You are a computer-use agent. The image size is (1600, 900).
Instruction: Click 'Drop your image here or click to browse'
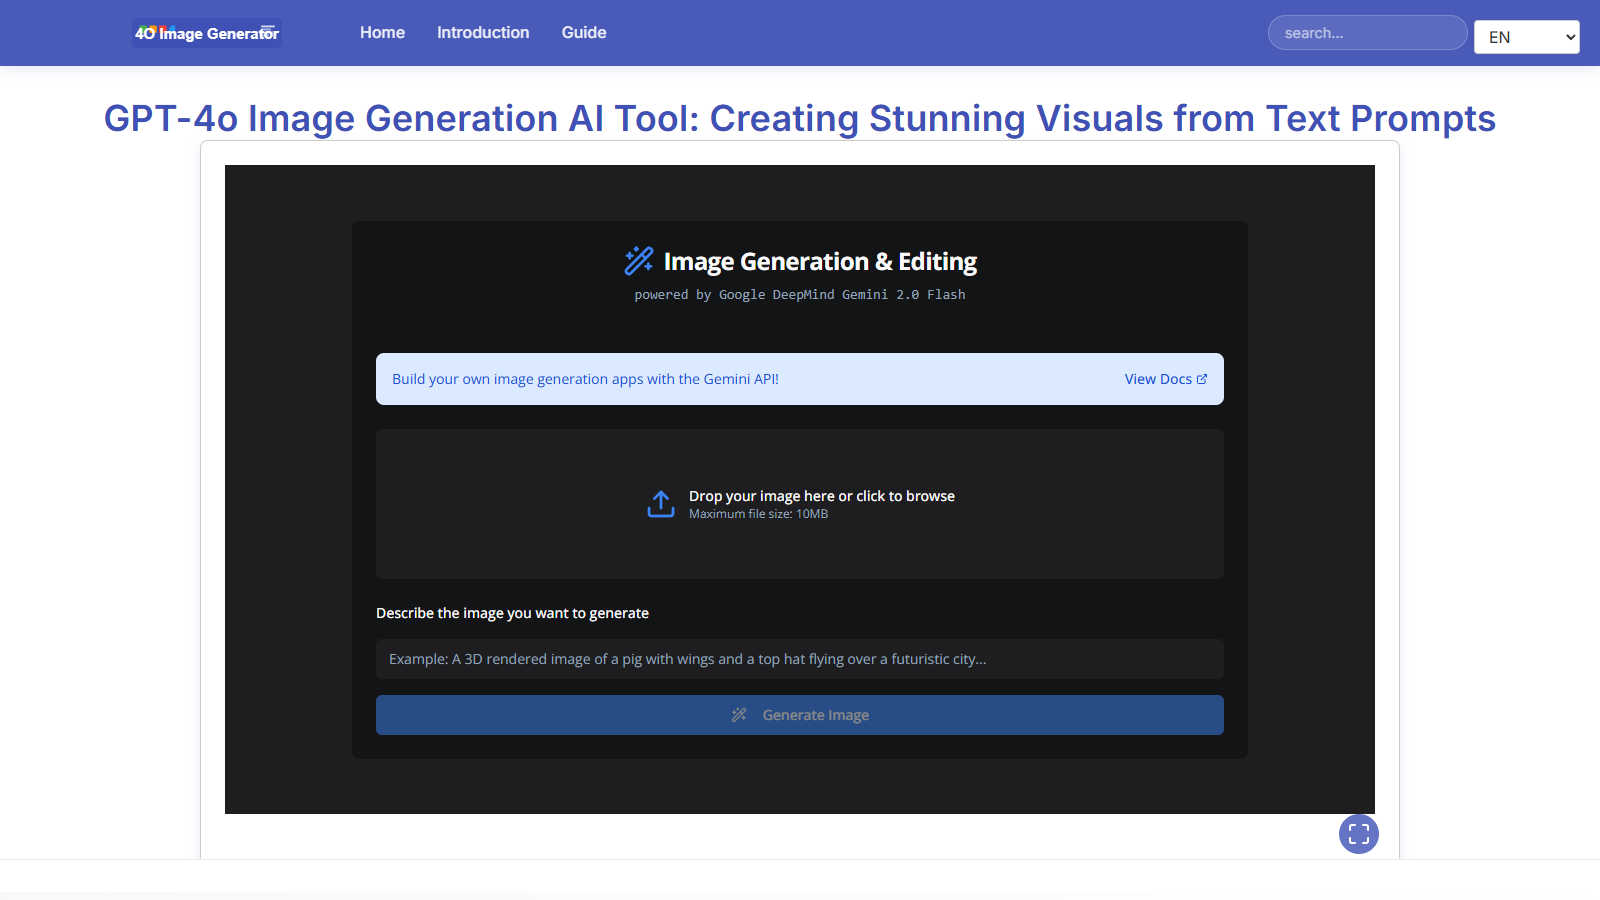(x=822, y=496)
